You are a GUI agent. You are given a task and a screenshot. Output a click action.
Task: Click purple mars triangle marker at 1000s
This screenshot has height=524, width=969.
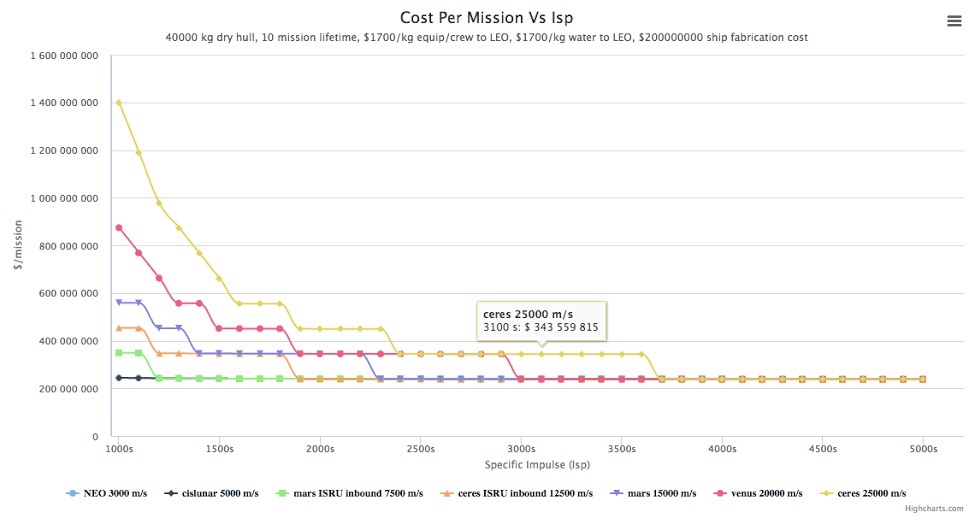click(x=119, y=302)
